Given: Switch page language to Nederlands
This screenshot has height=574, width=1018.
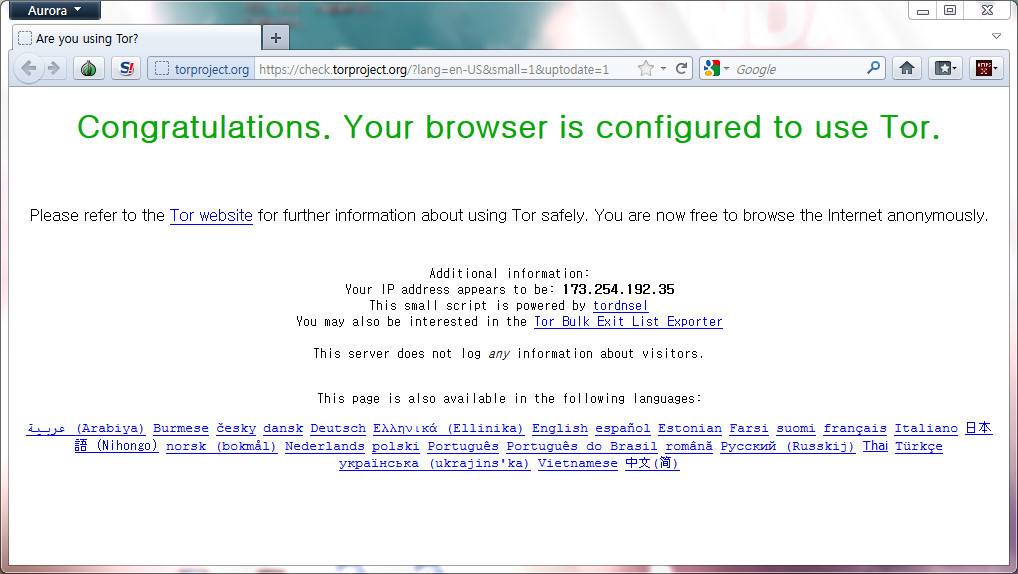Looking at the screenshot, I should (x=325, y=446).
